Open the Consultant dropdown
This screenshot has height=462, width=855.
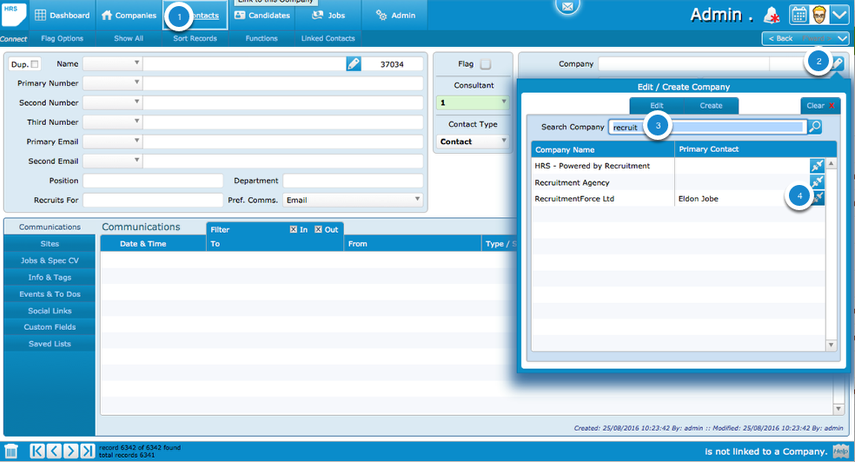(x=473, y=103)
